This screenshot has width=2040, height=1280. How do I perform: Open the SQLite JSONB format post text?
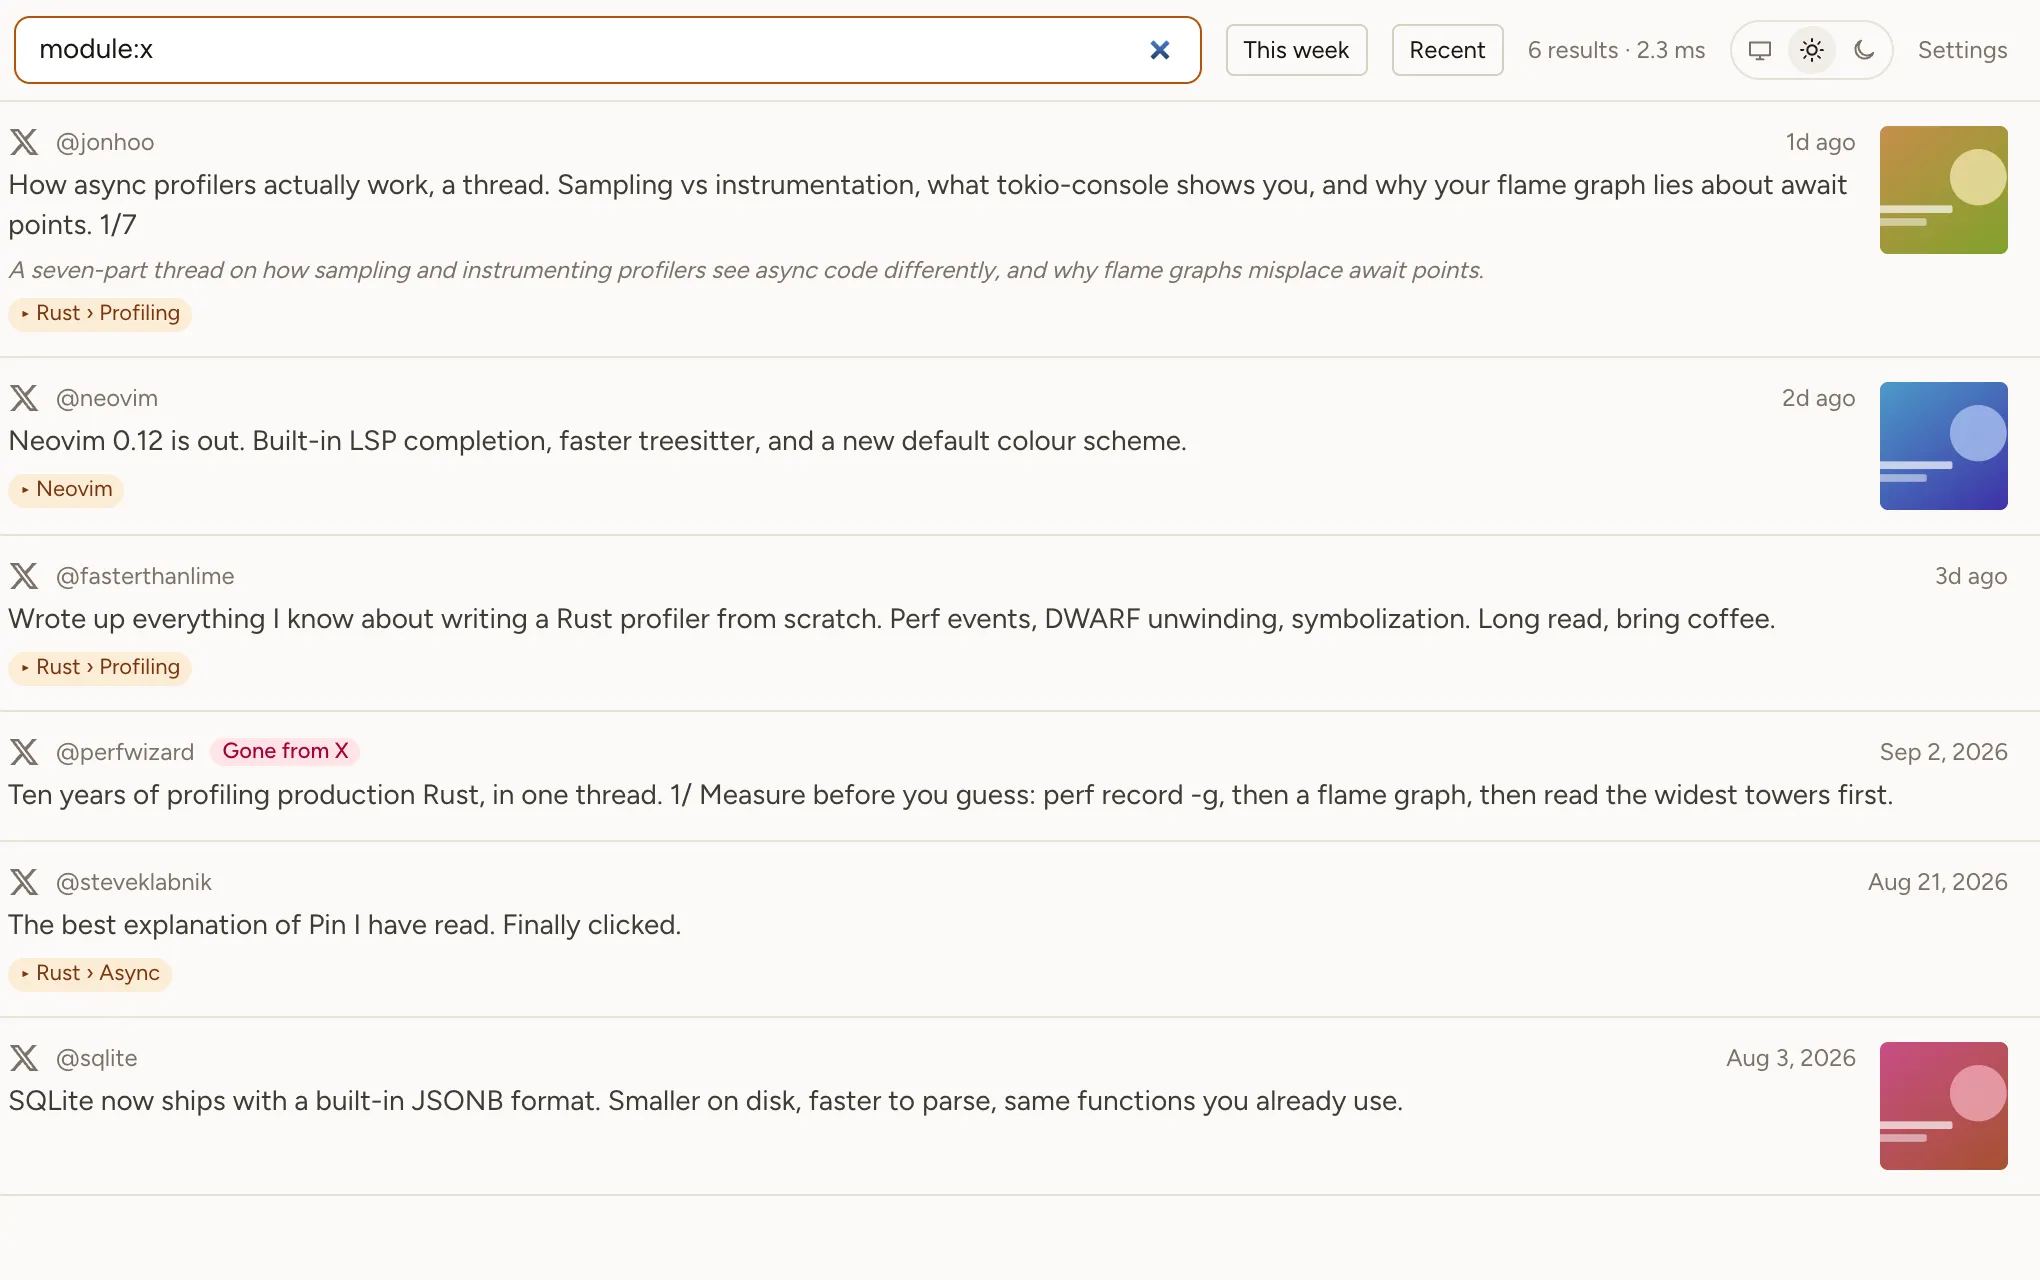pos(706,1101)
